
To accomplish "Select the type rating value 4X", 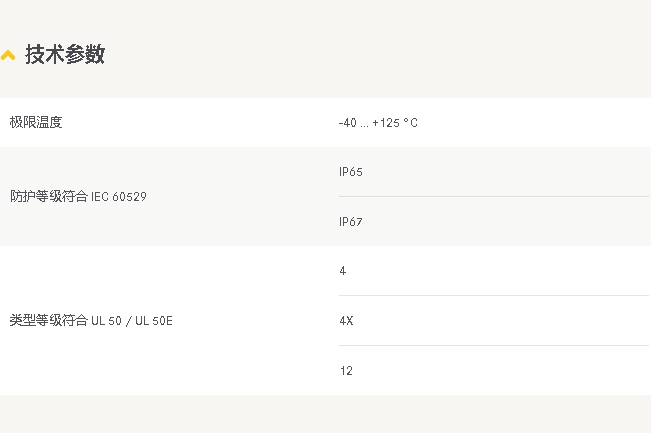I will (x=346, y=321).
